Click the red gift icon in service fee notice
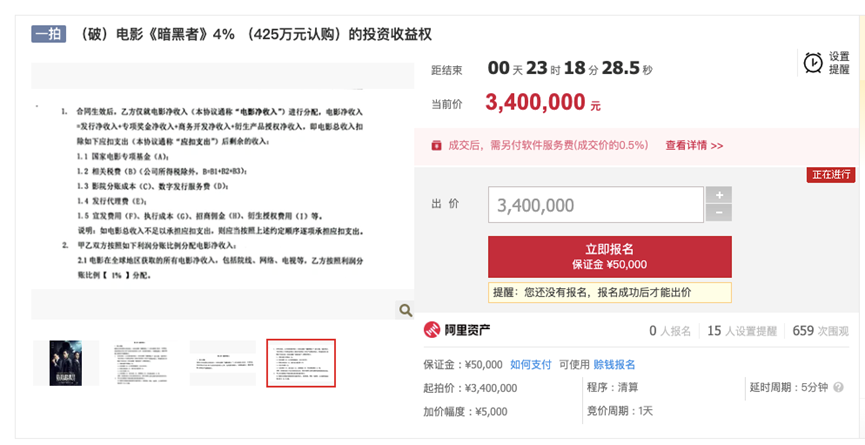The image size is (865, 445). 436,146
